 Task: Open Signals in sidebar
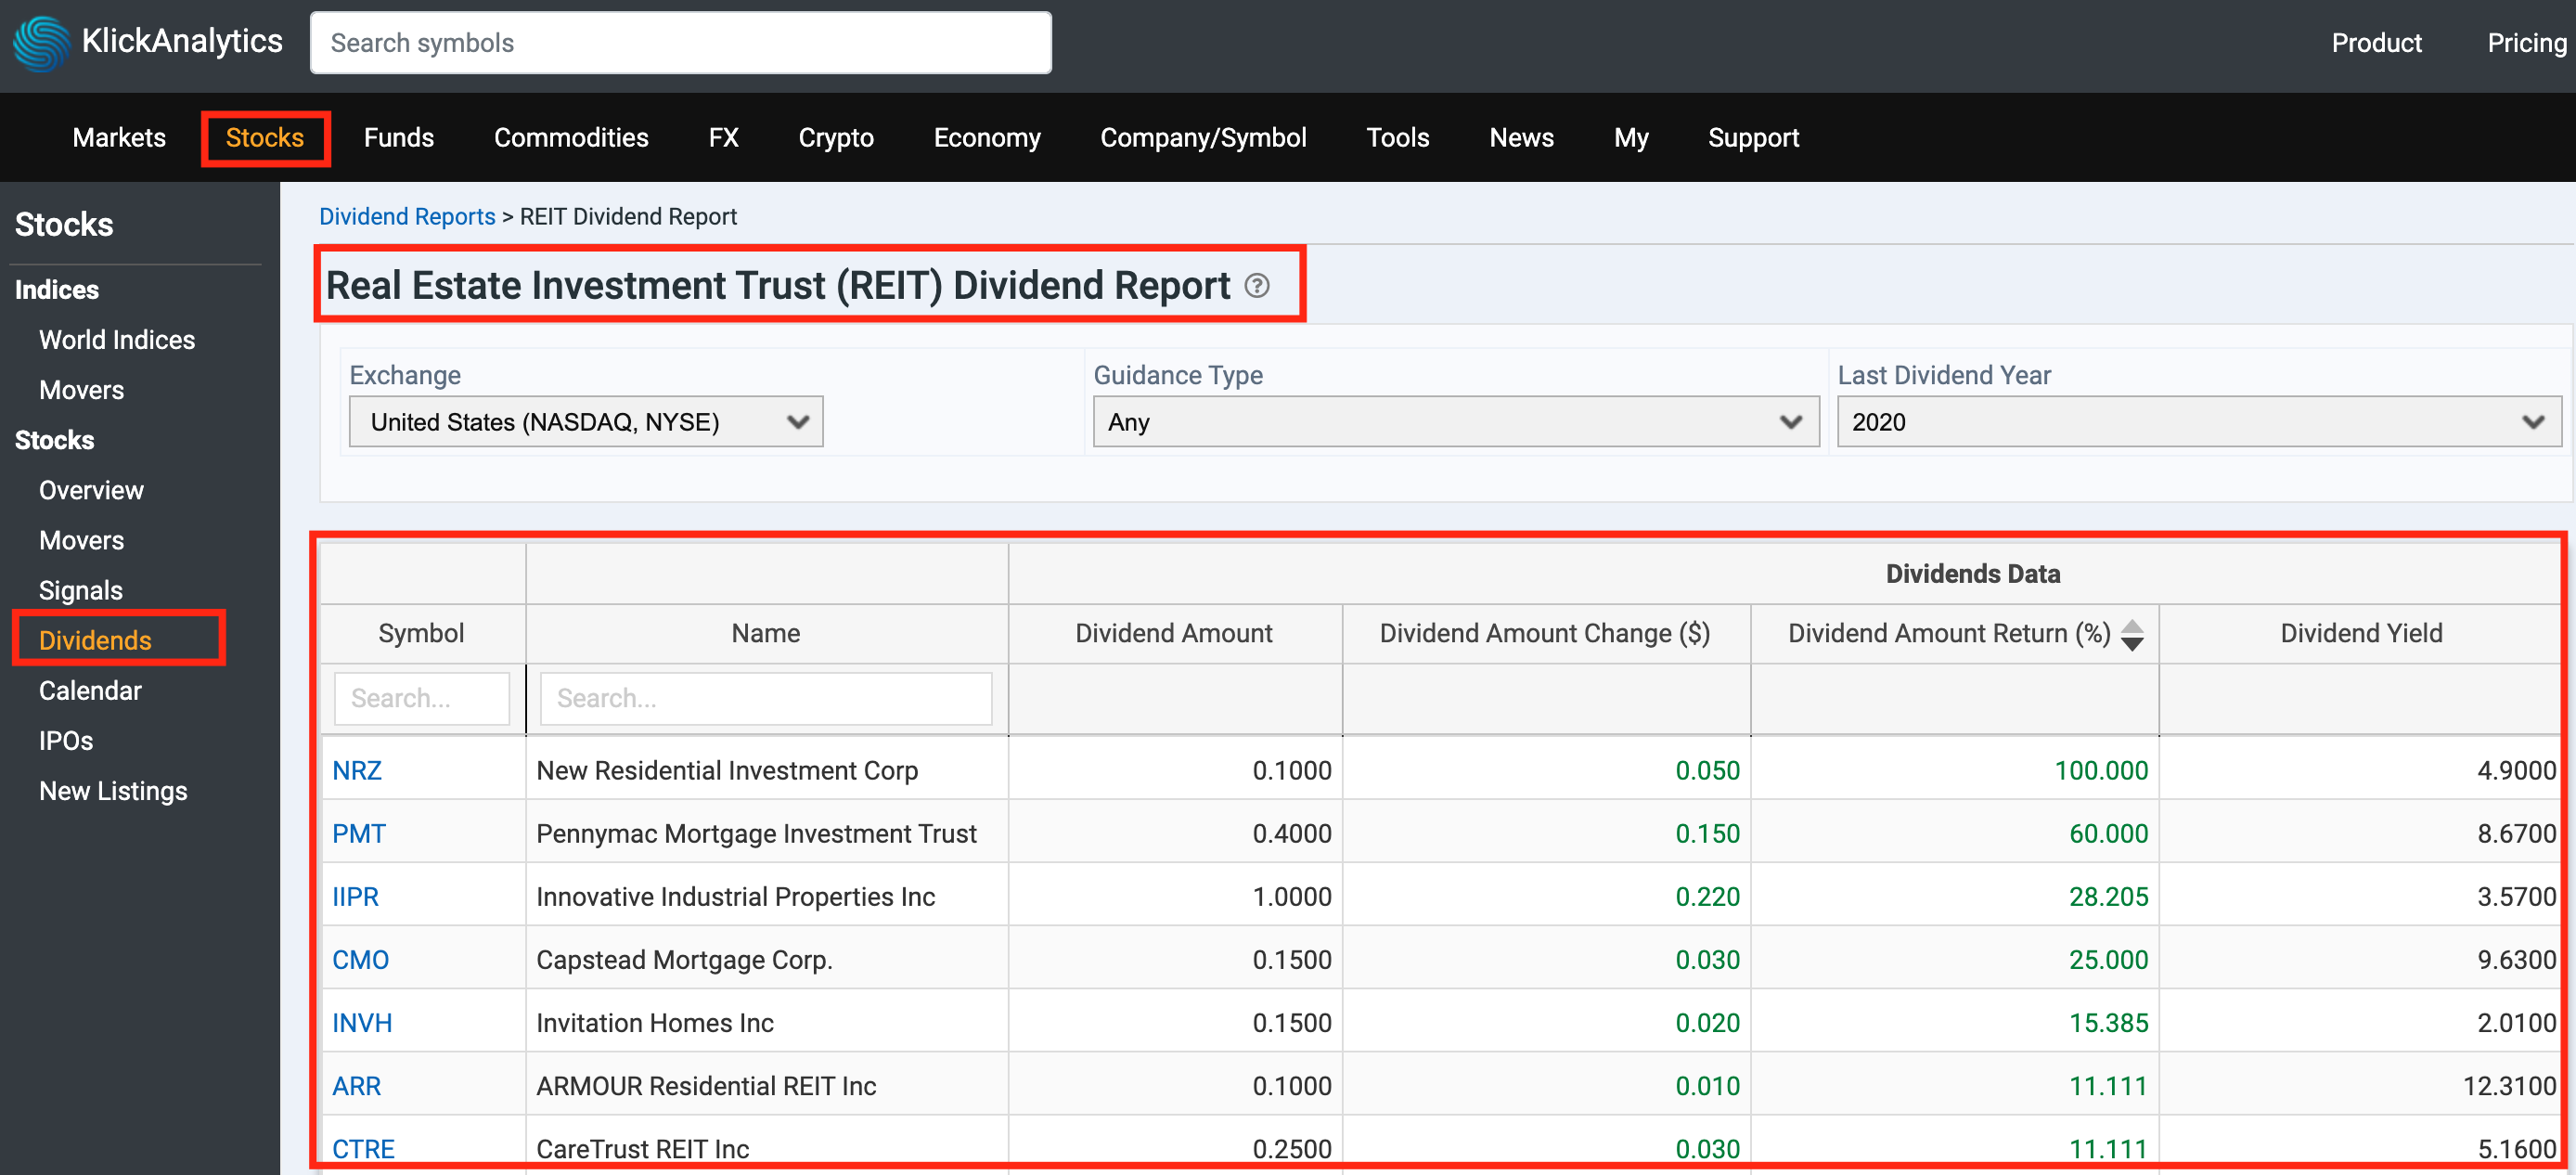(x=80, y=590)
